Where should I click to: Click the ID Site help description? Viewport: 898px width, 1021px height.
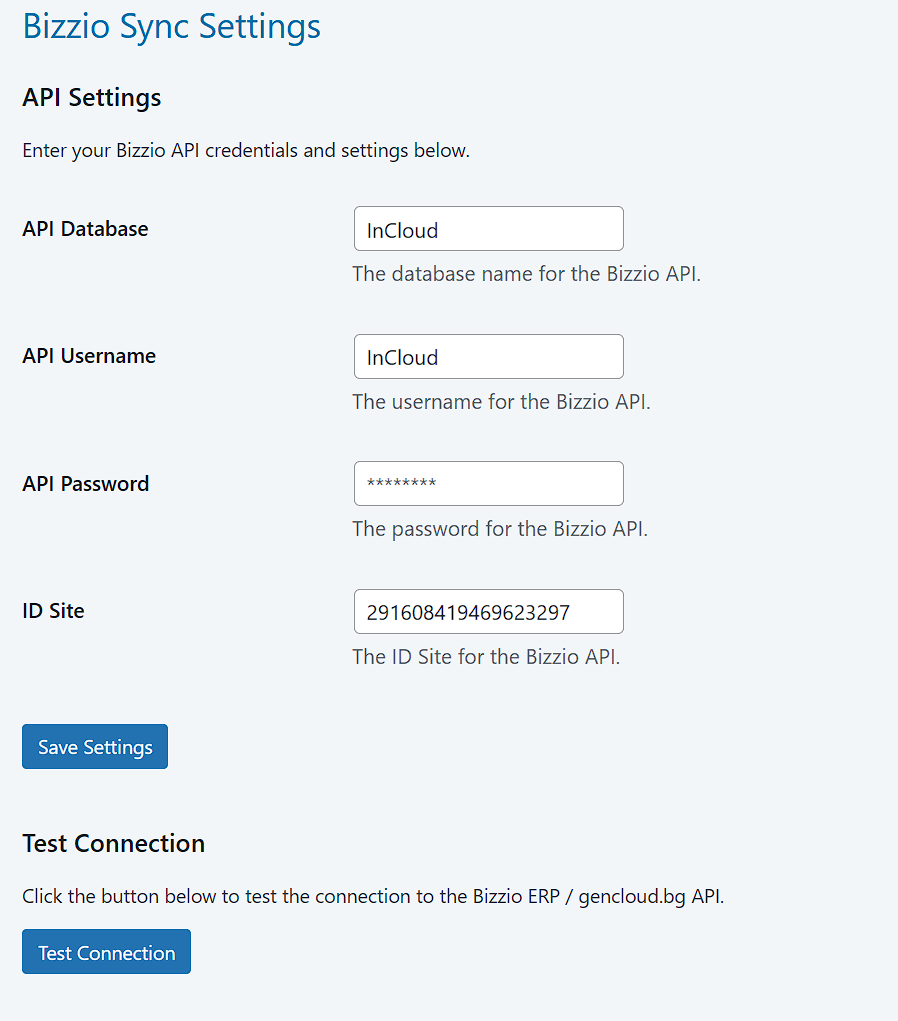coord(486,657)
